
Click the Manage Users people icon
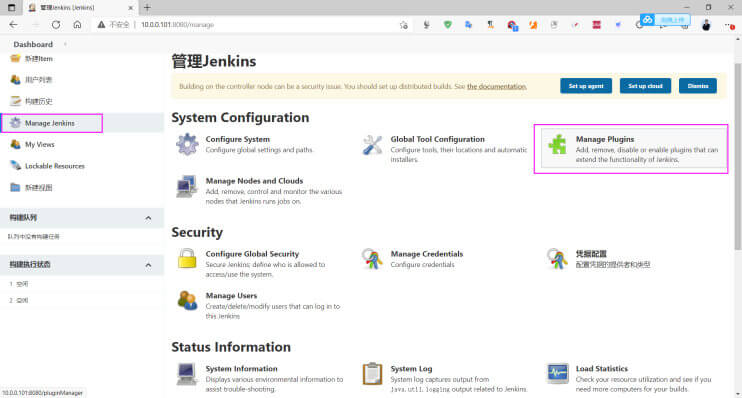[x=187, y=301]
